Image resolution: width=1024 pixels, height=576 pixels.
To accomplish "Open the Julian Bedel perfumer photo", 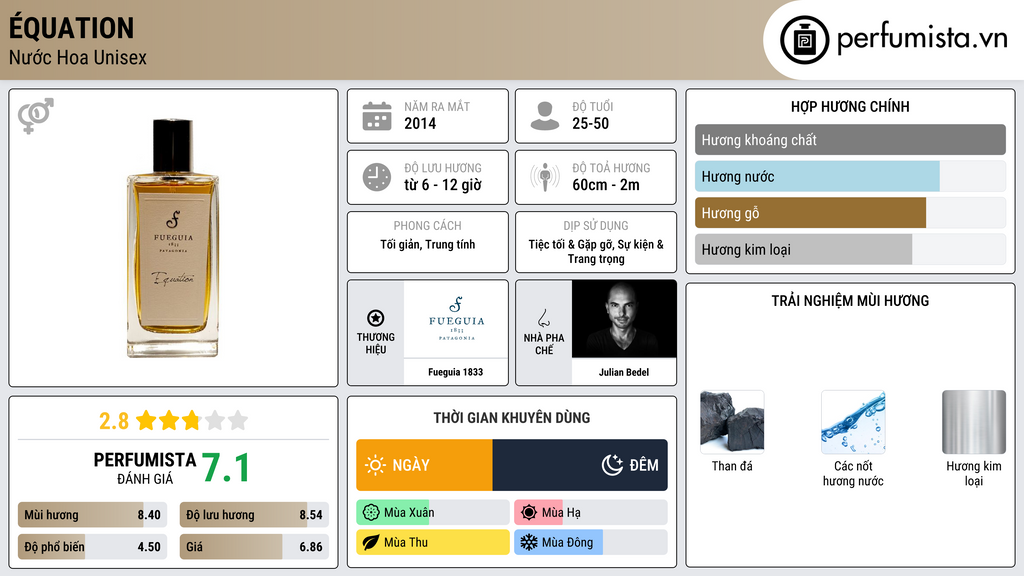I will 624,319.
